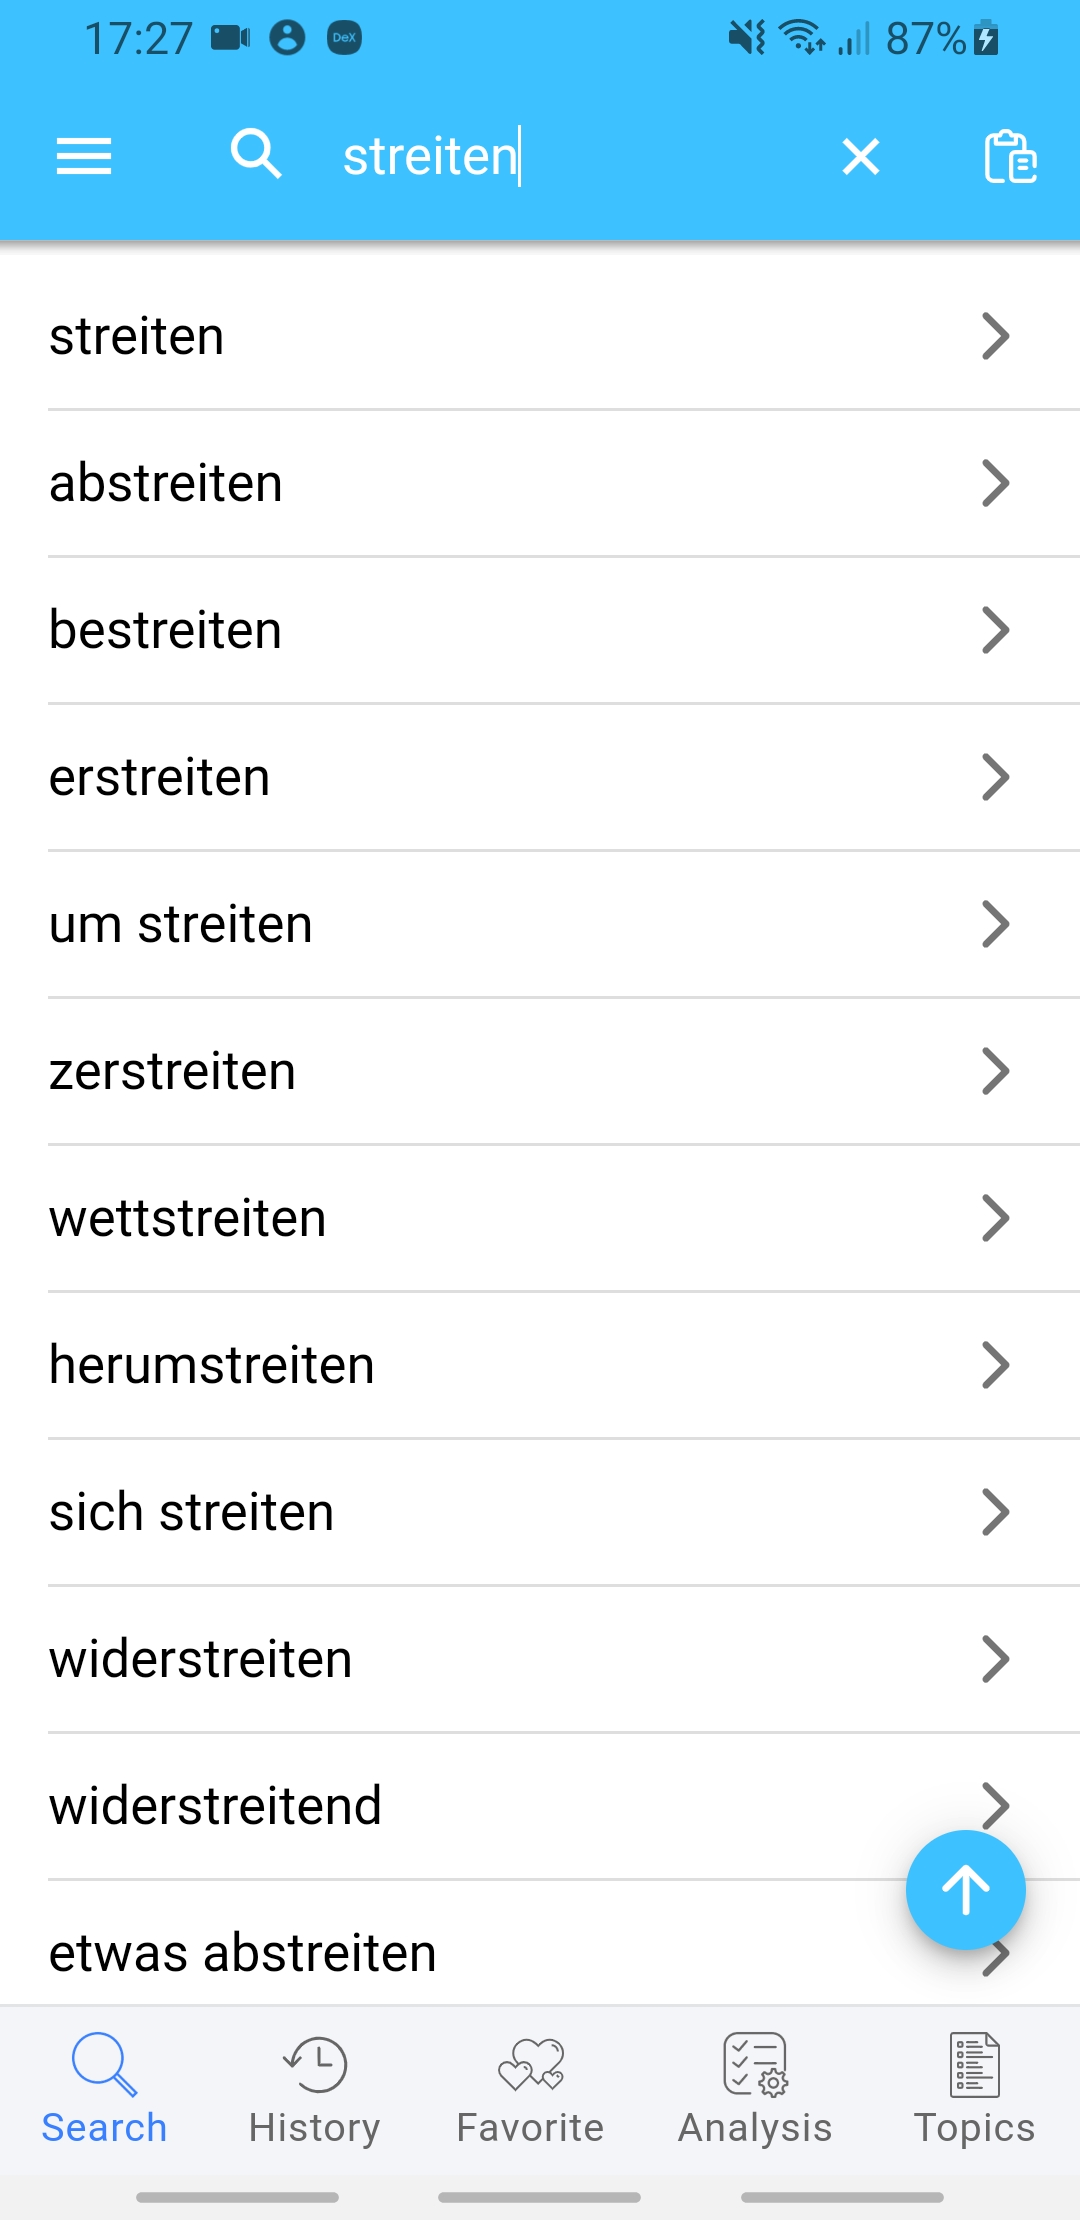This screenshot has width=1080, height=2220.
Task: Clear the search field with X
Action: [860, 157]
